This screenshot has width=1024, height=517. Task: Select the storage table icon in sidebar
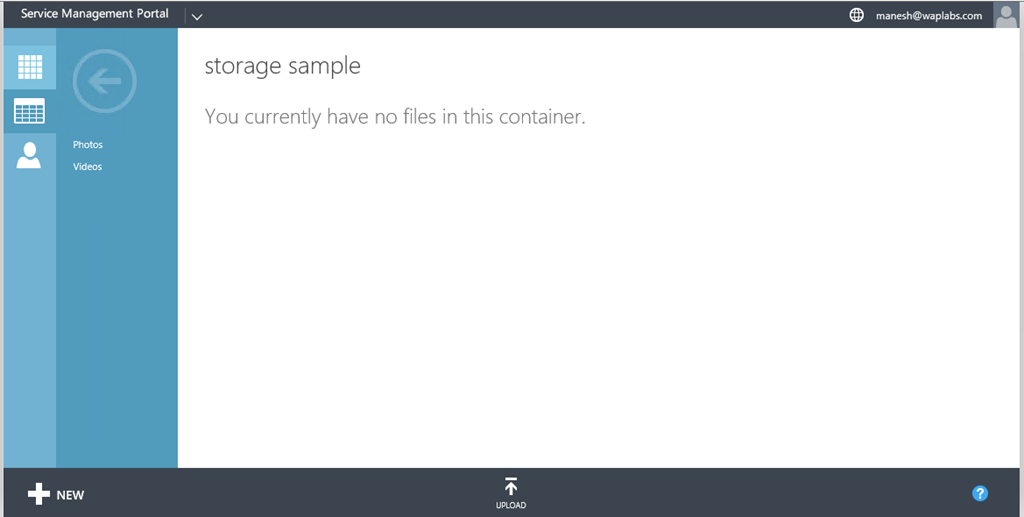point(30,111)
